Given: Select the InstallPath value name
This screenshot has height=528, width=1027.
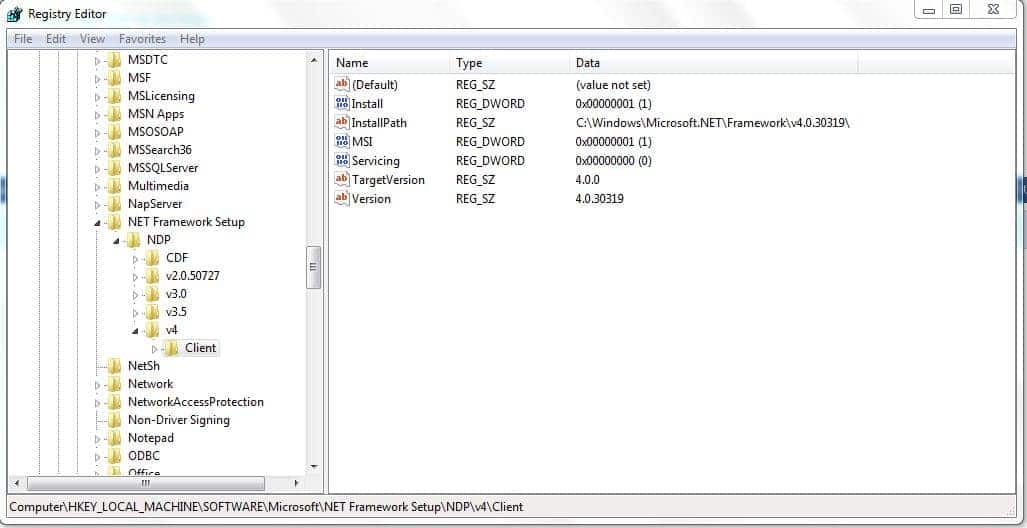Looking at the screenshot, I should click(x=379, y=123).
